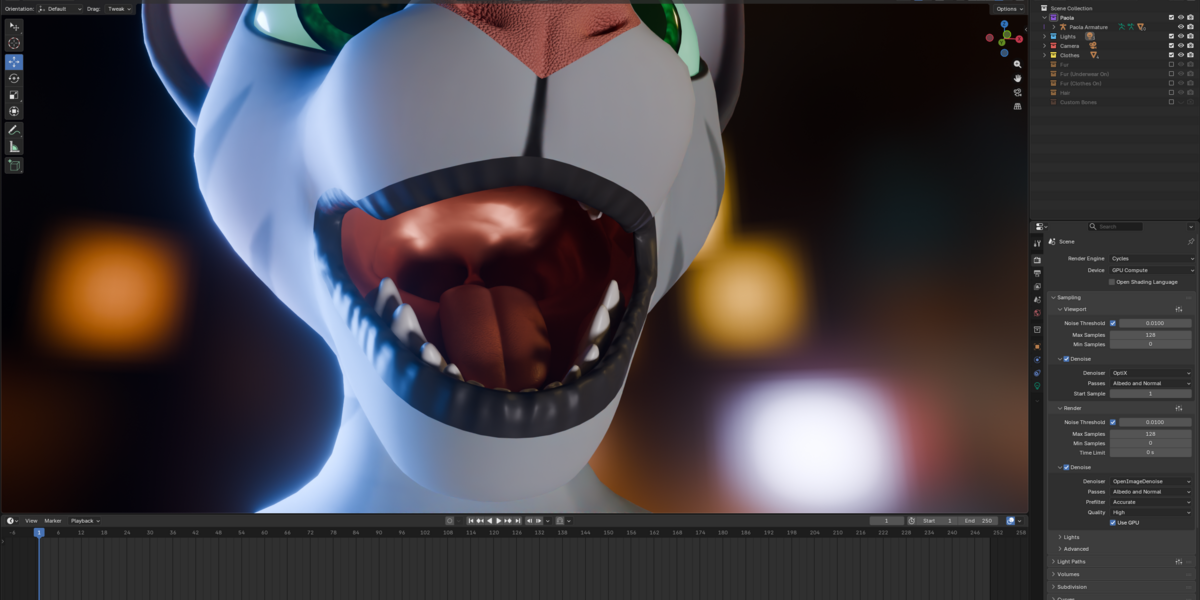This screenshot has height=600, width=1200.
Task: Open the Output properties tab icon
Action: 1037,273
